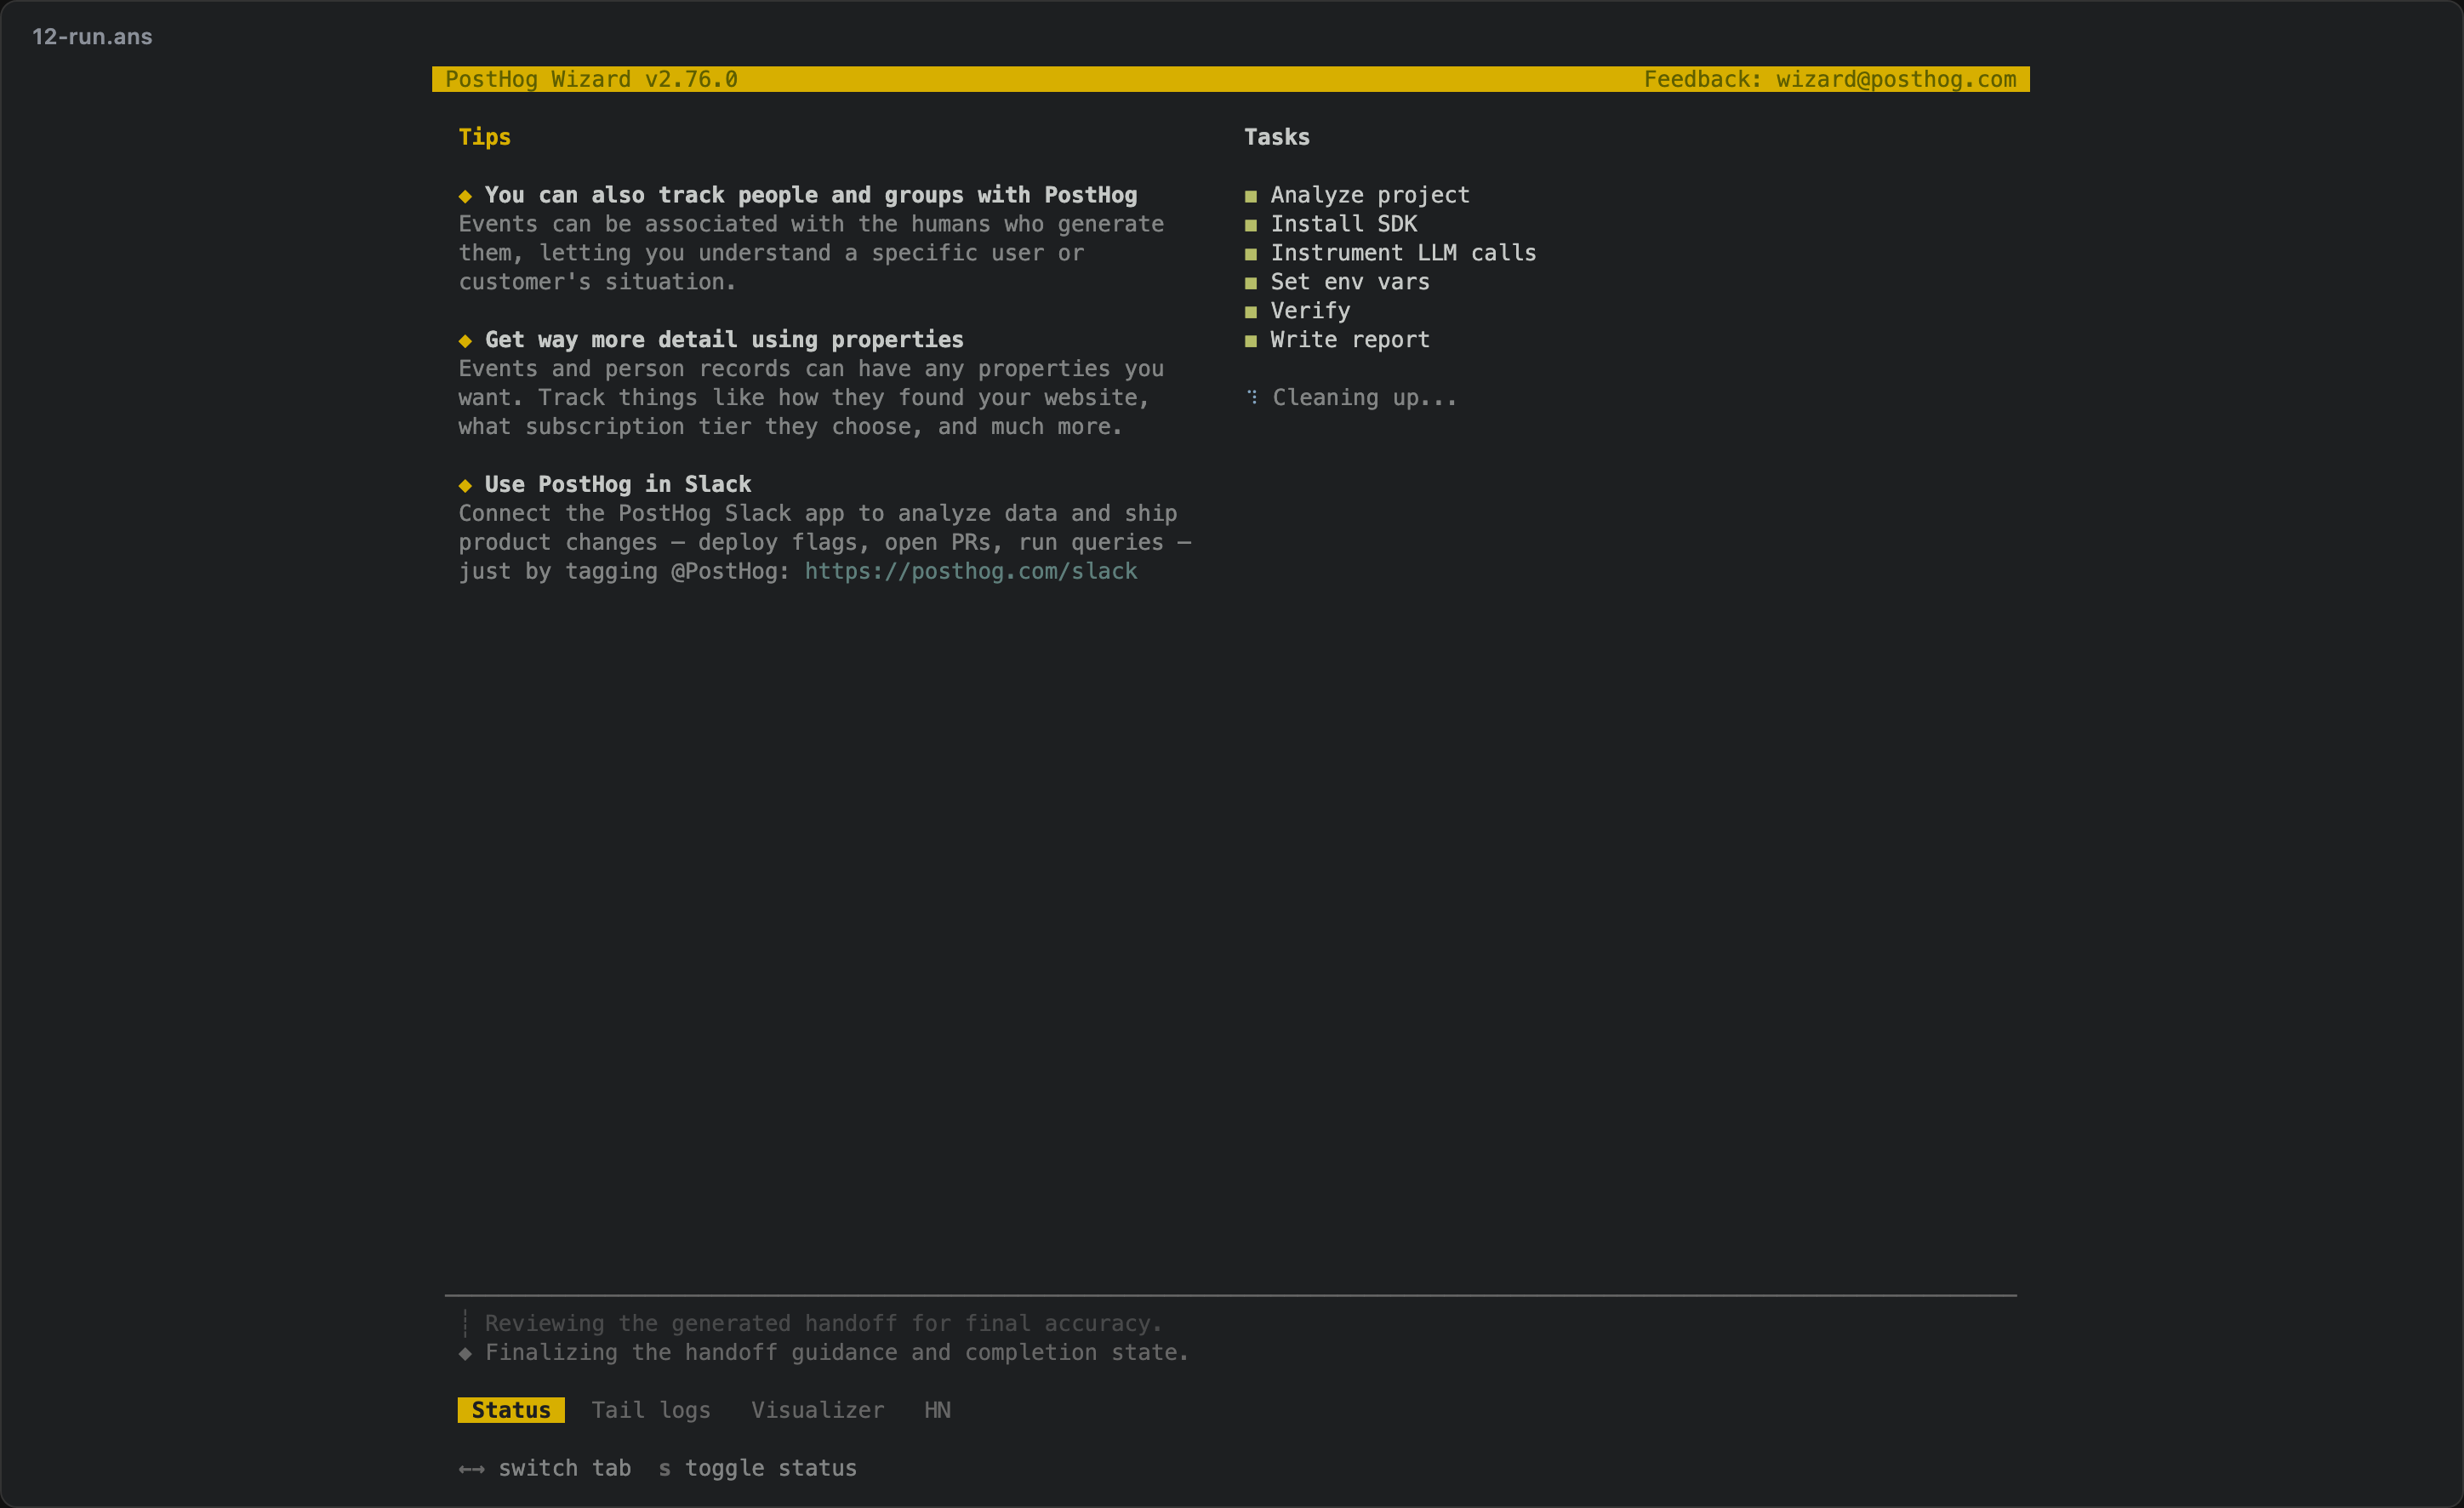Image resolution: width=2464 pixels, height=1508 pixels.
Task: Select tip title 'Get way more detail using properties'
Action: pos(724,340)
